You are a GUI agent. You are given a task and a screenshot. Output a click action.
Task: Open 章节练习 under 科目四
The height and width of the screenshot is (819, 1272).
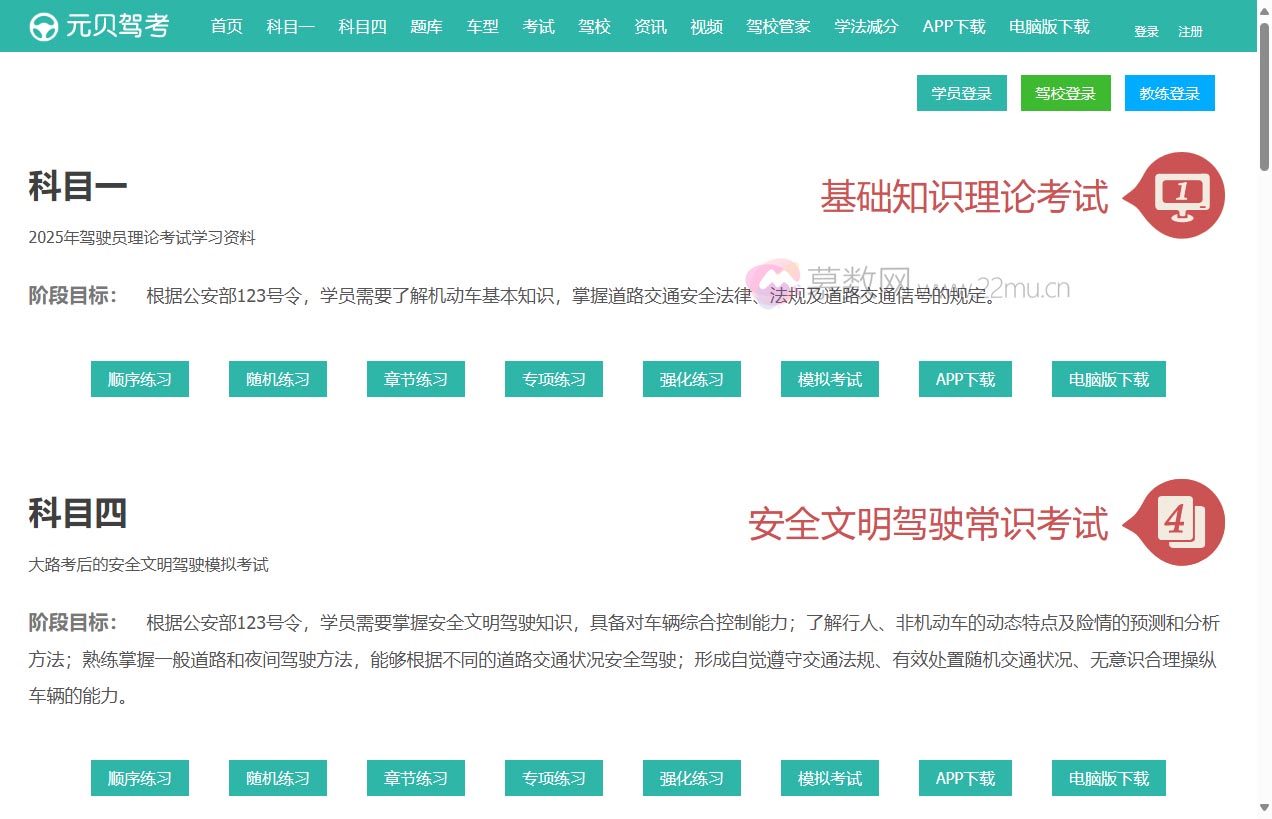pos(416,778)
